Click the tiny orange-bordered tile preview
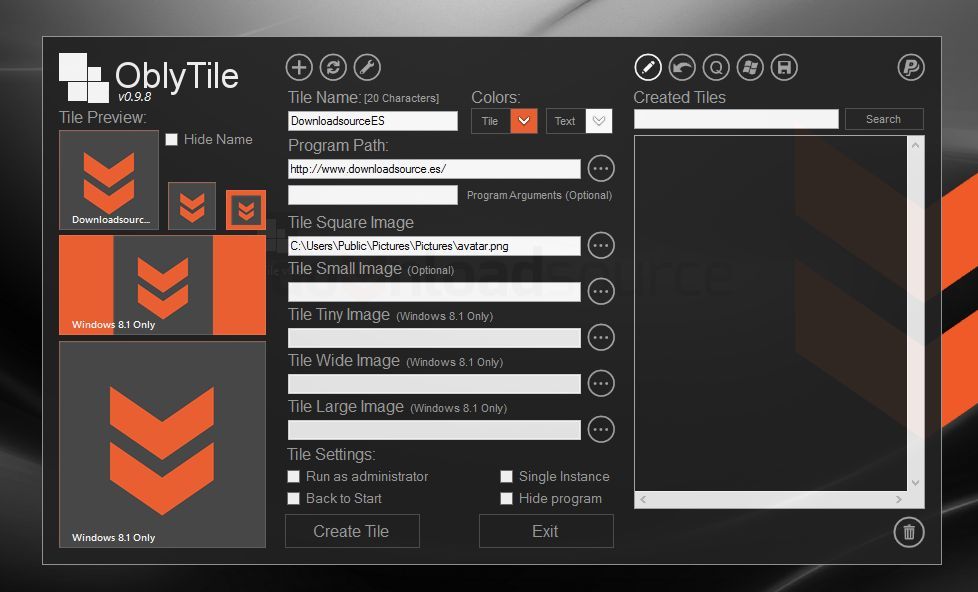The width and height of the screenshot is (978, 592). 246,210
